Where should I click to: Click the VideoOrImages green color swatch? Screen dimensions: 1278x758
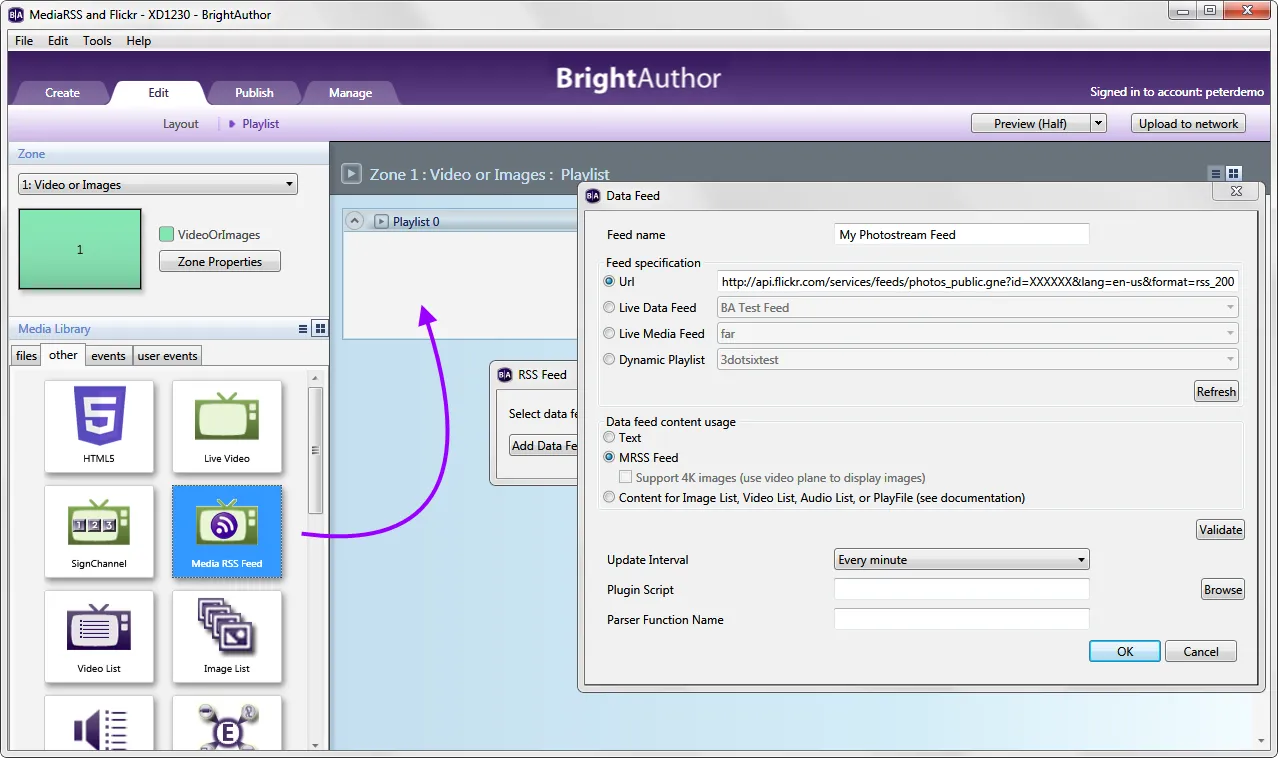[167, 235]
